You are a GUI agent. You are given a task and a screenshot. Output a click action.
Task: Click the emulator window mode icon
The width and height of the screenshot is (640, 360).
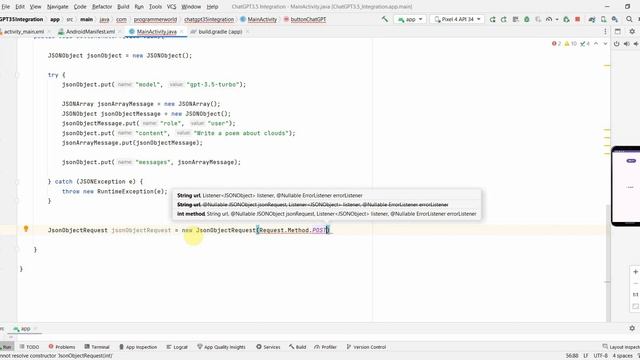point(618,31)
